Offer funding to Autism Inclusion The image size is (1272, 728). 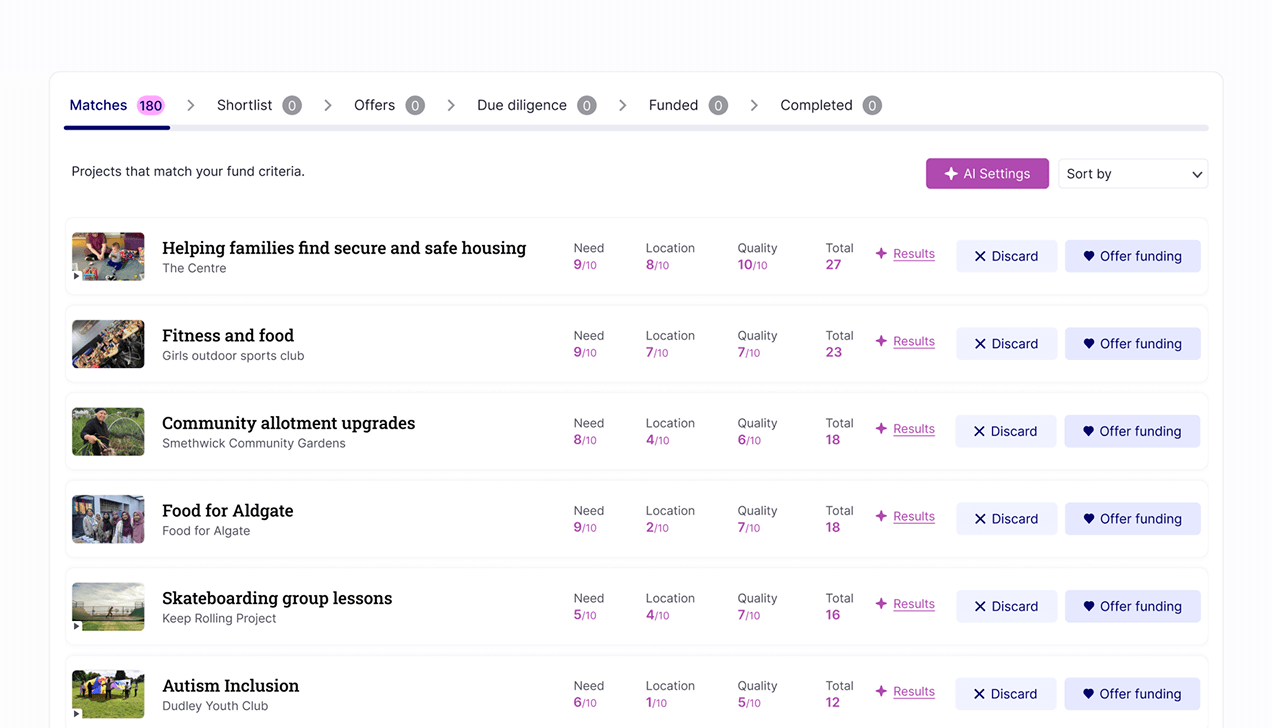(x=1132, y=693)
